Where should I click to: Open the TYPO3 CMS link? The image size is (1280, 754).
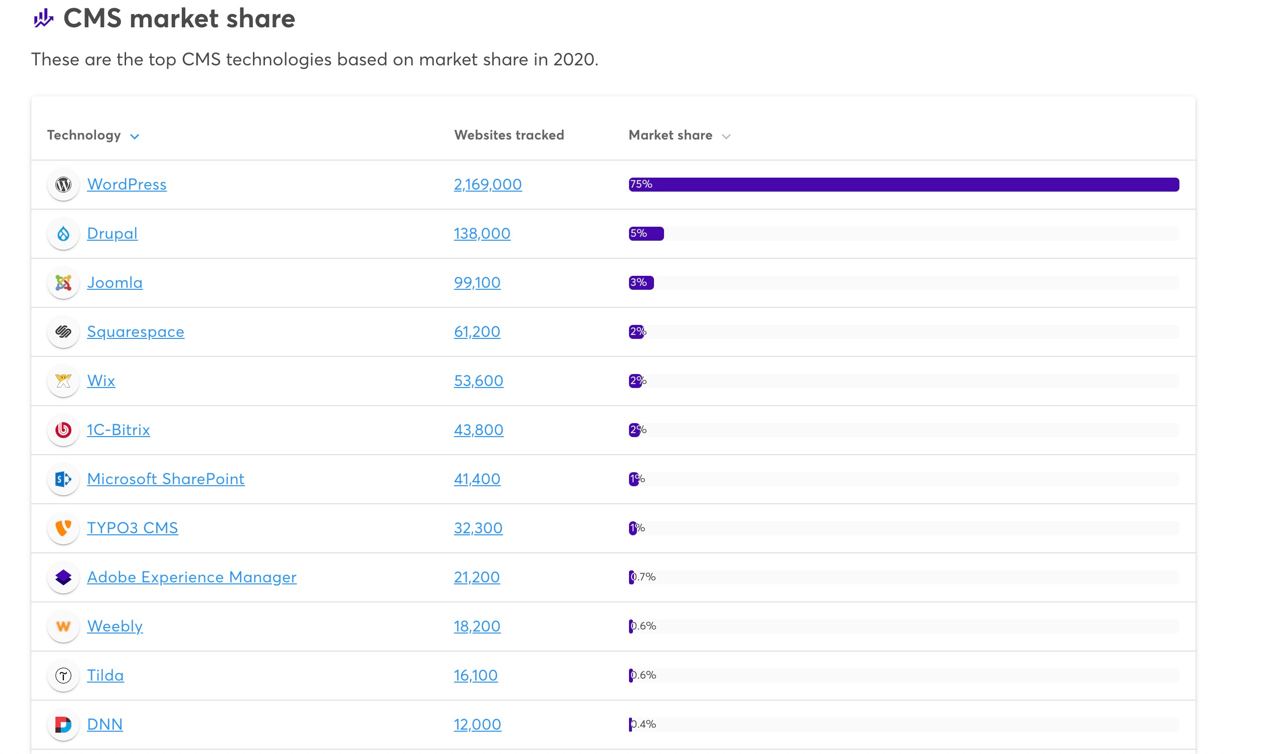(132, 527)
